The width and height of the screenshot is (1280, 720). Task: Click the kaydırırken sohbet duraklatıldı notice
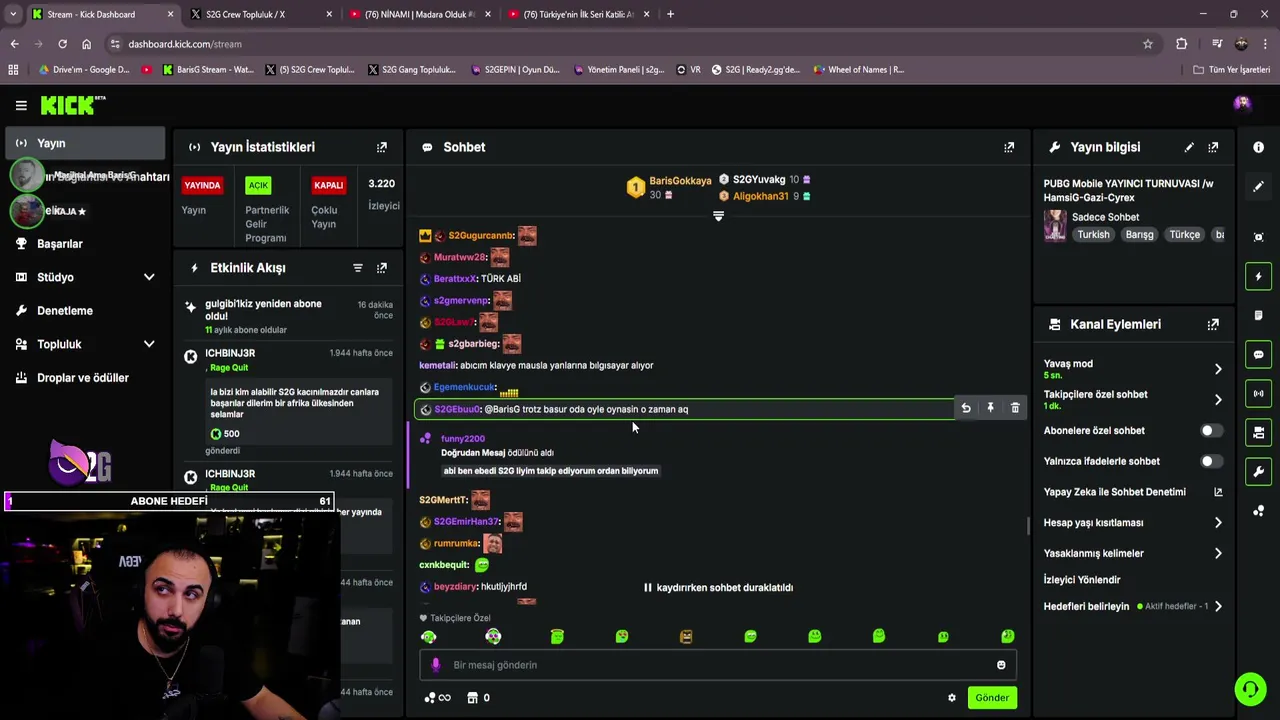click(x=718, y=588)
